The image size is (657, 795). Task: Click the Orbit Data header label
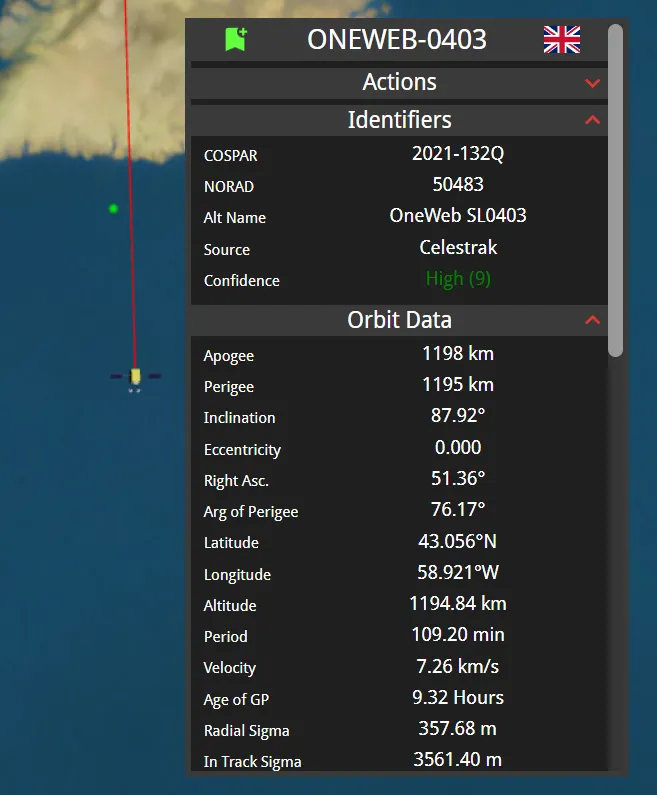click(399, 320)
